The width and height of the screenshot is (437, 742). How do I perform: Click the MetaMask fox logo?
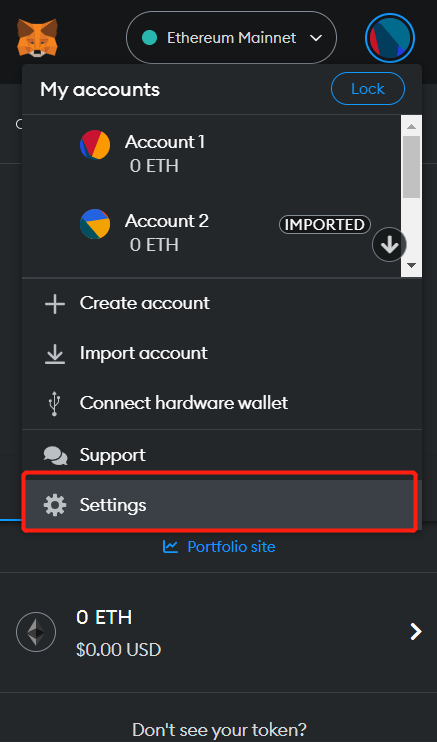37,37
